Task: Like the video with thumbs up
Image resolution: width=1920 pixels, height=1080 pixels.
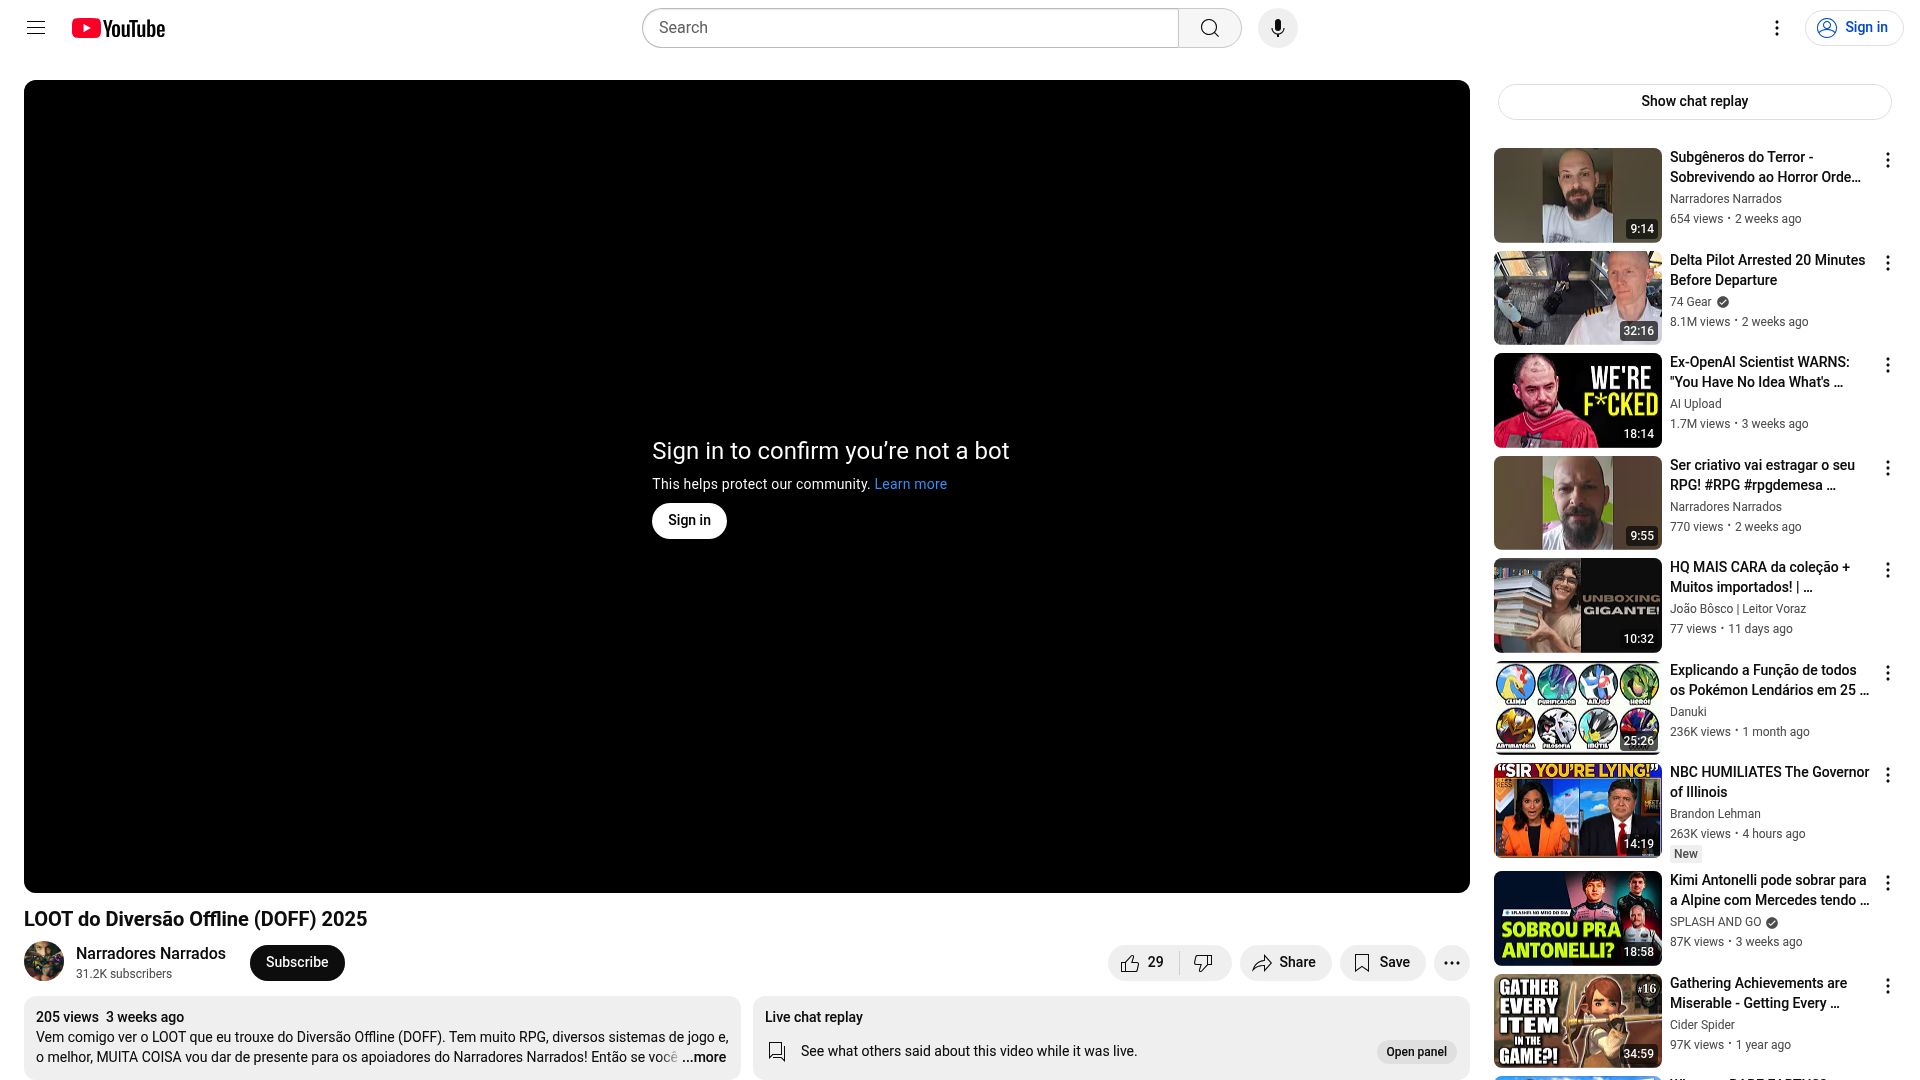Action: pyautogui.click(x=1143, y=963)
